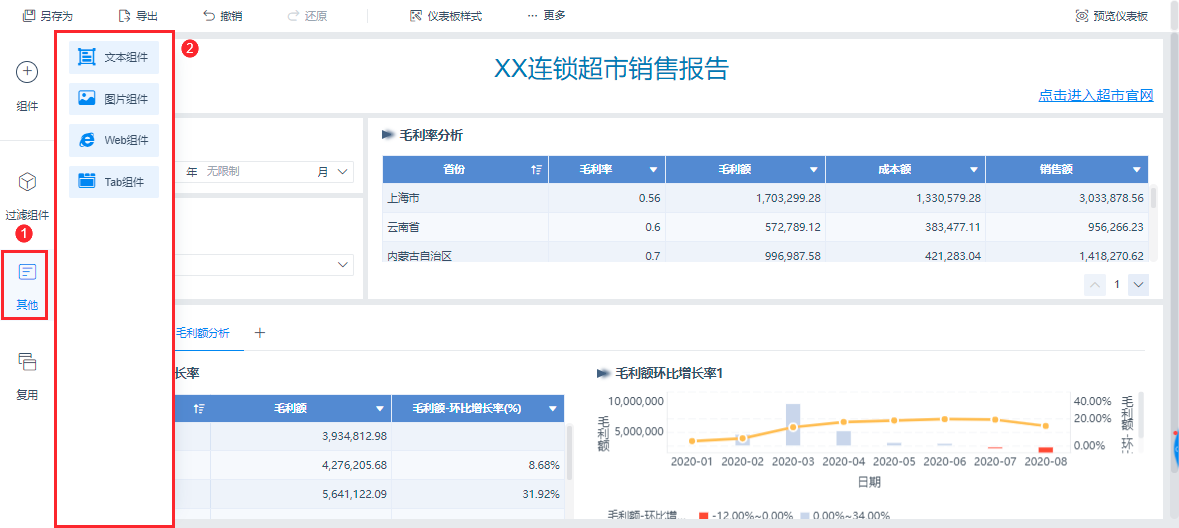
Task: Open the 更多 menu
Action: (546, 16)
